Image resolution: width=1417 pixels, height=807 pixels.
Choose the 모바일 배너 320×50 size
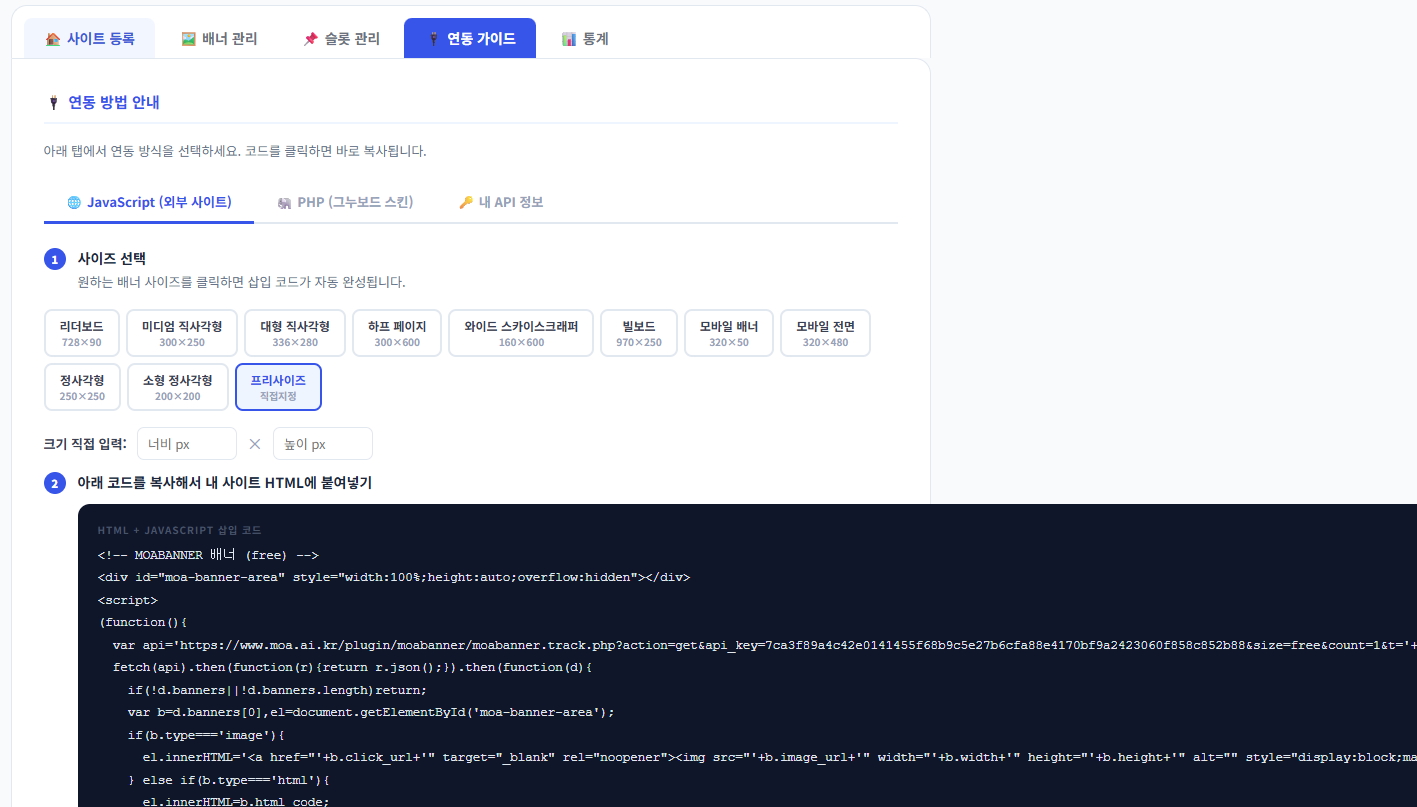click(x=729, y=333)
